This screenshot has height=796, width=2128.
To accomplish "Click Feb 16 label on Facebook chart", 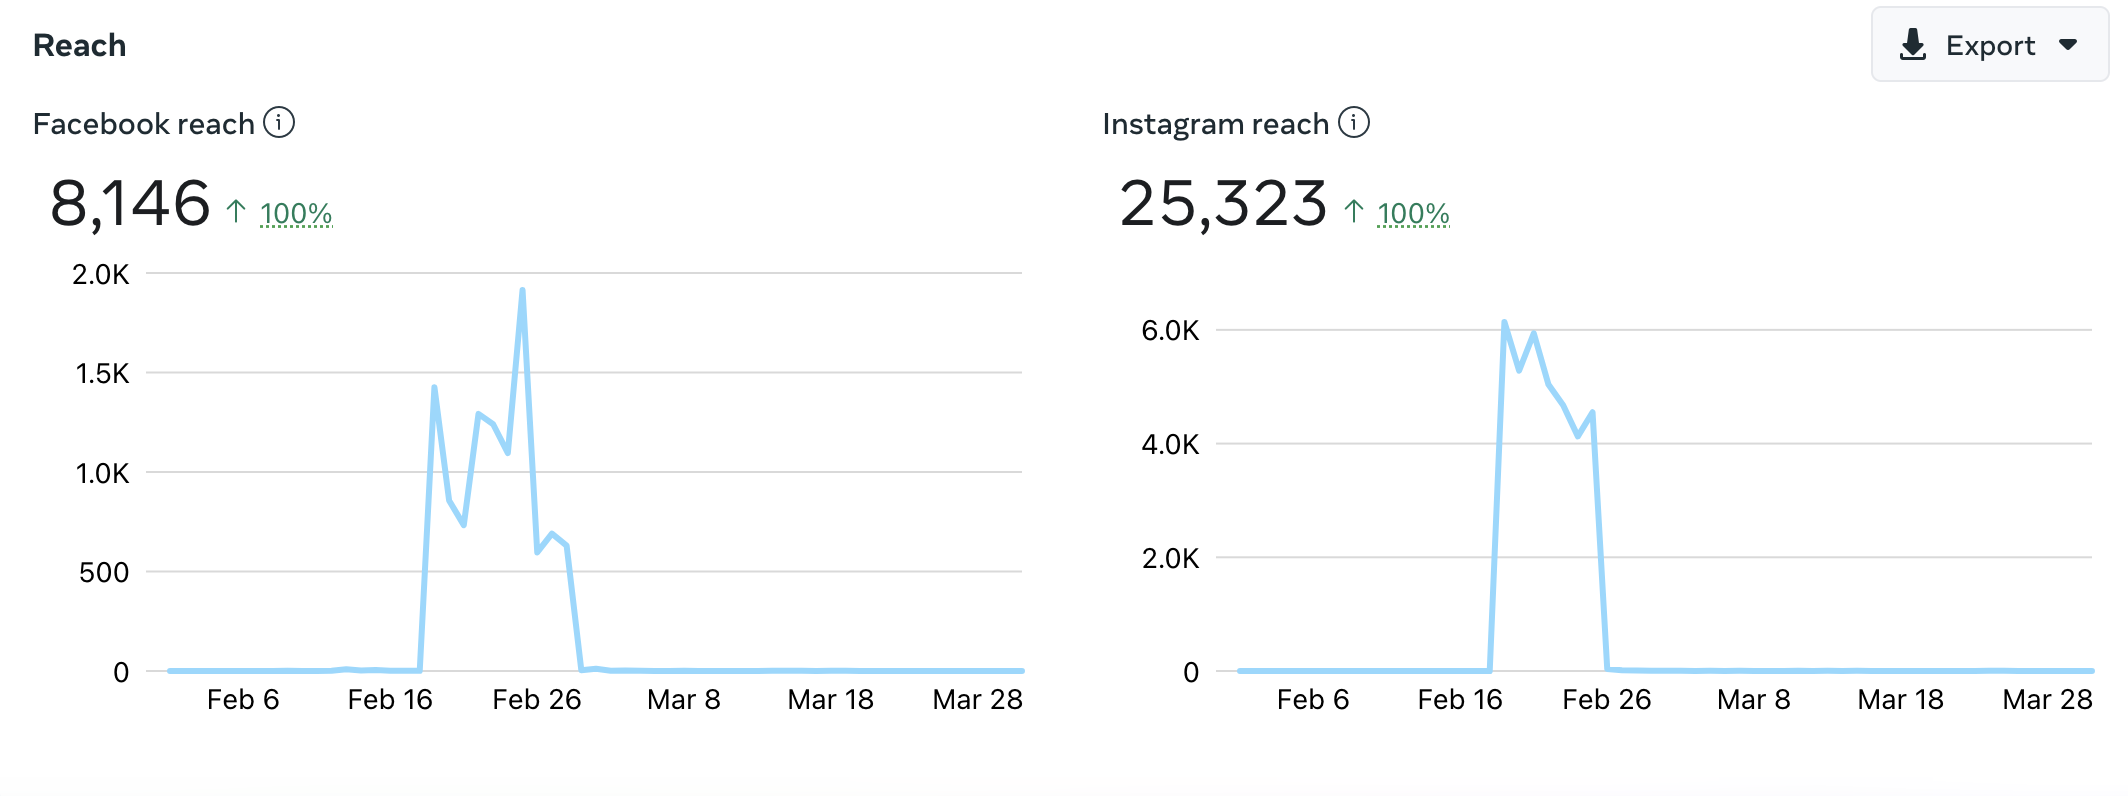I will [390, 700].
